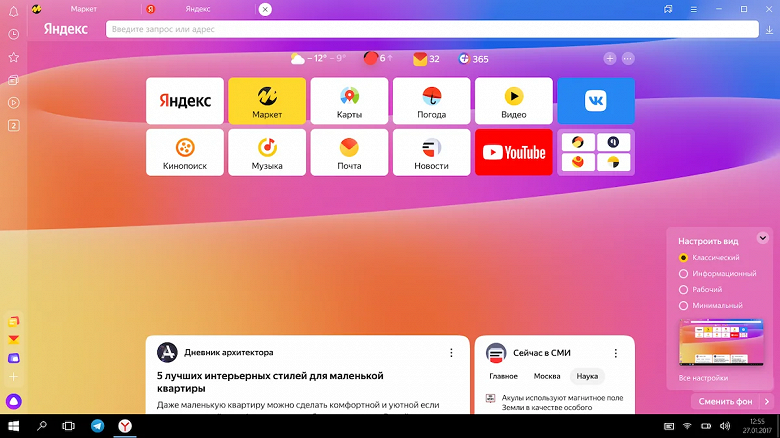This screenshot has height=438, width=780.
Task: Open Яндекс tile on tableau
Action: pyautogui.click(x=185, y=101)
